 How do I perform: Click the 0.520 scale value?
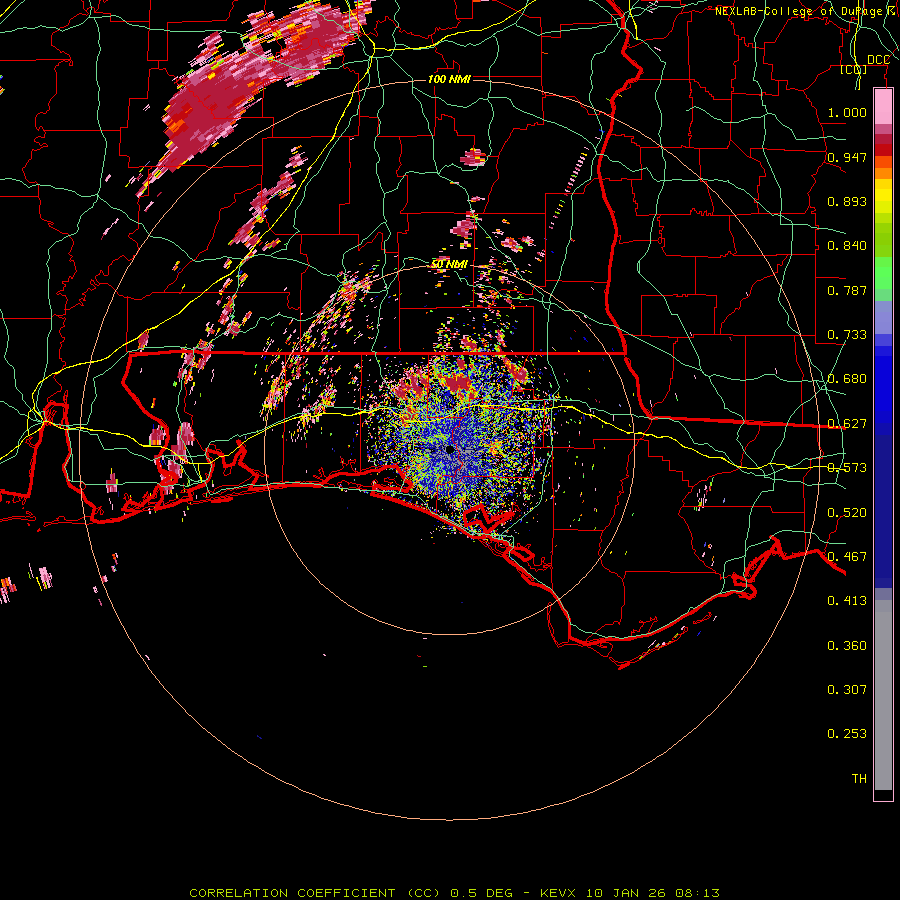847,513
